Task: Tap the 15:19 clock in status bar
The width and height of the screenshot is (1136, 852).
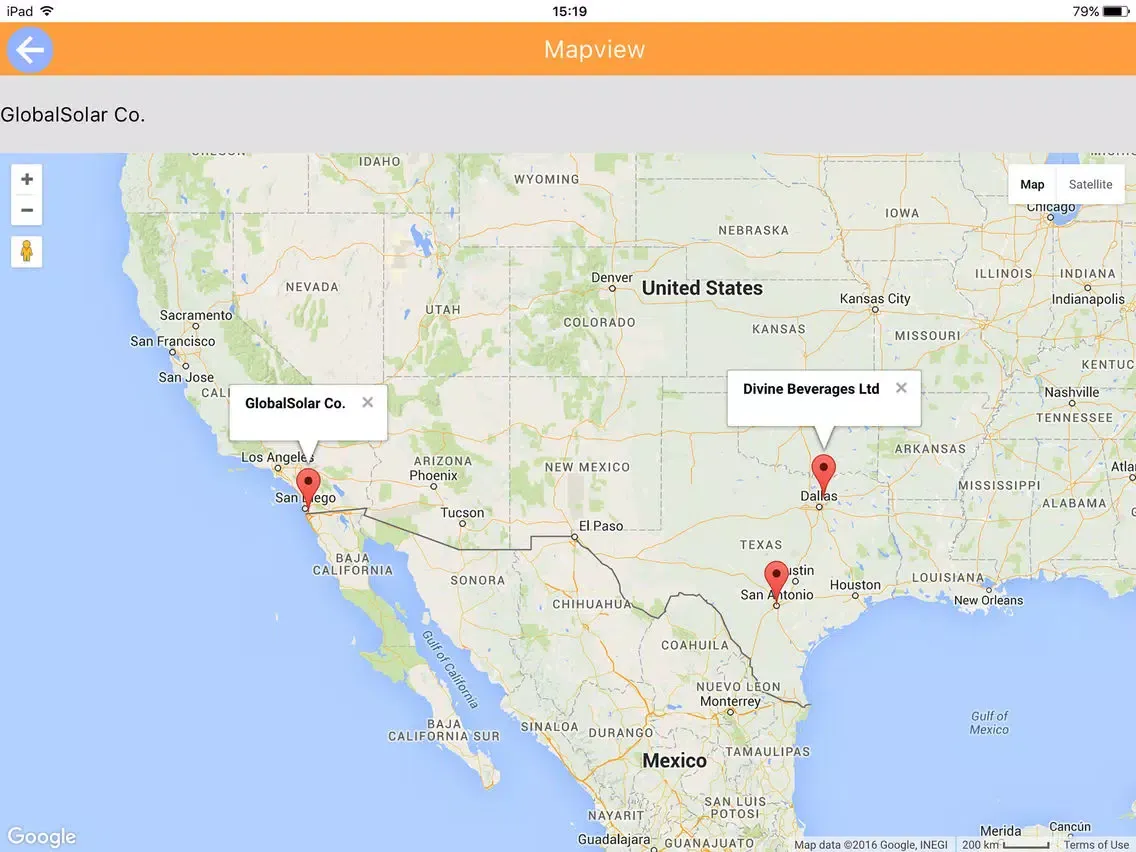Action: (x=569, y=11)
